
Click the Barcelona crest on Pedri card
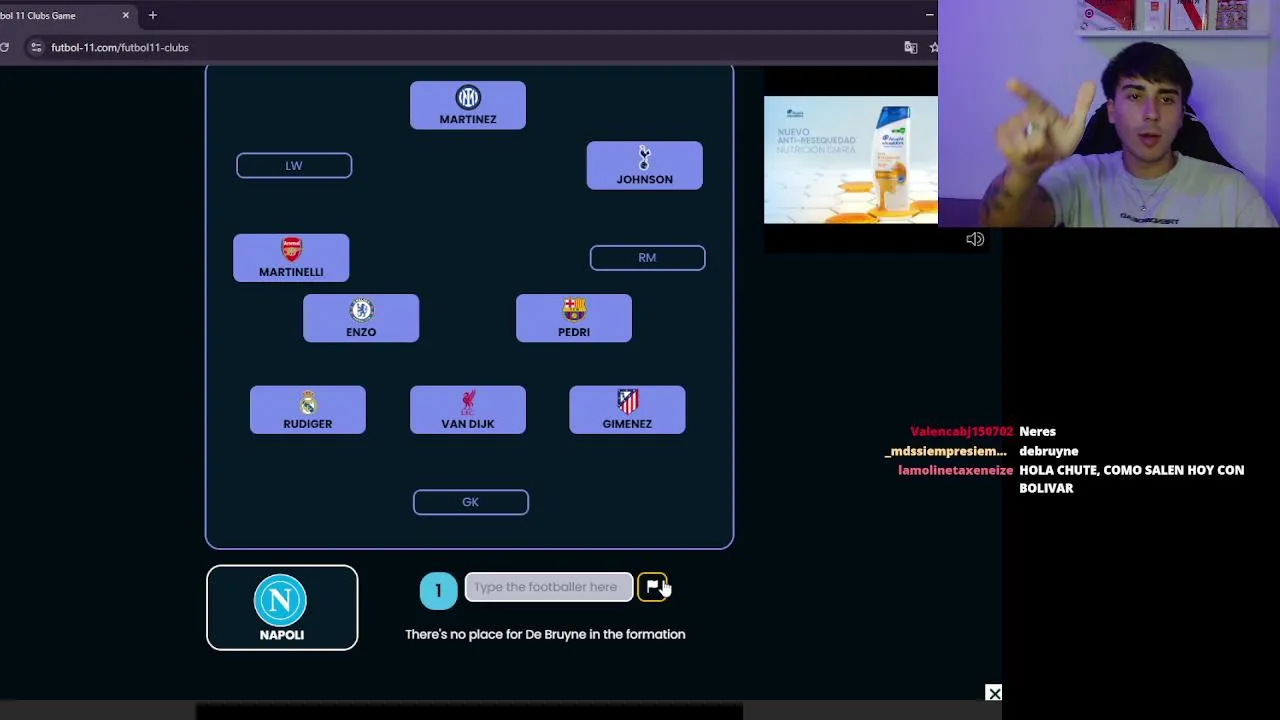(x=574, y=310)
